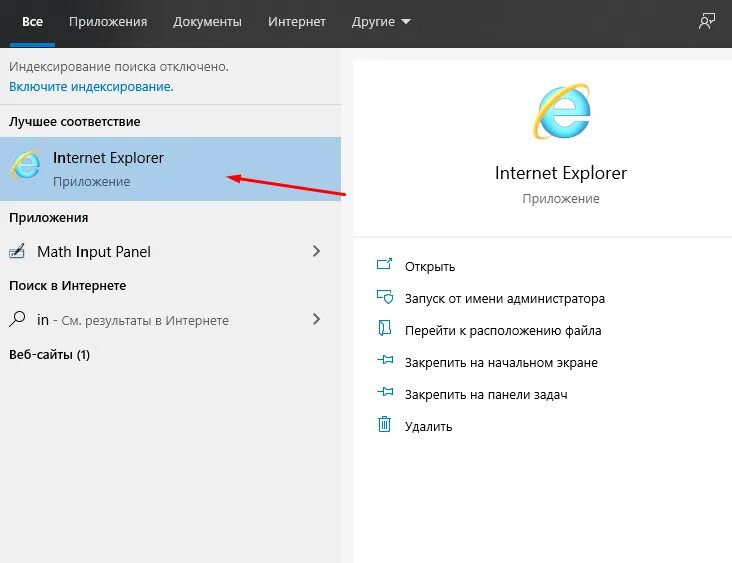Select the Интернет tab

tap(297, 22)
